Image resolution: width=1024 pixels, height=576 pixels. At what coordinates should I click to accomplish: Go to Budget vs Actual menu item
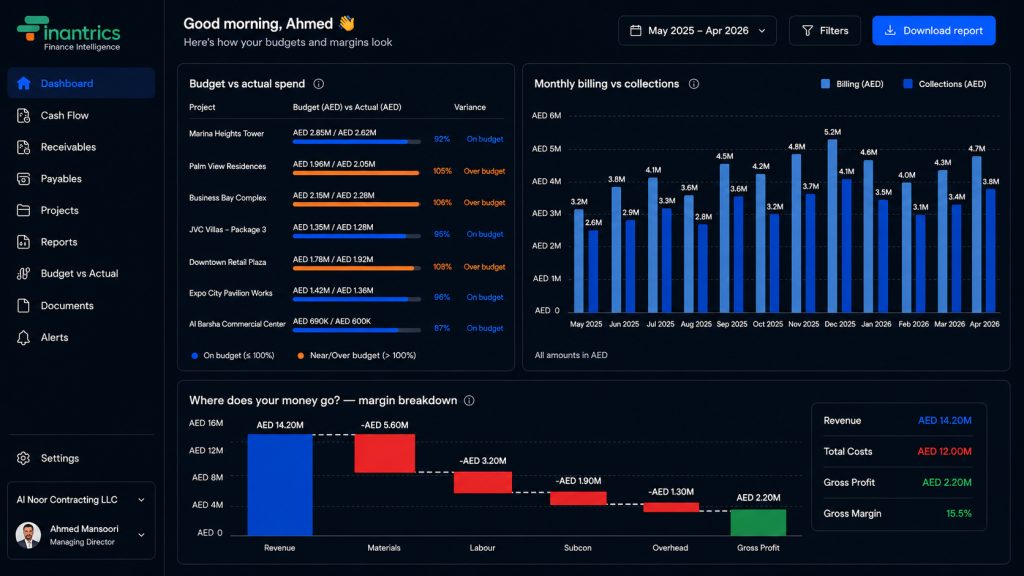(x=81, y=274)
